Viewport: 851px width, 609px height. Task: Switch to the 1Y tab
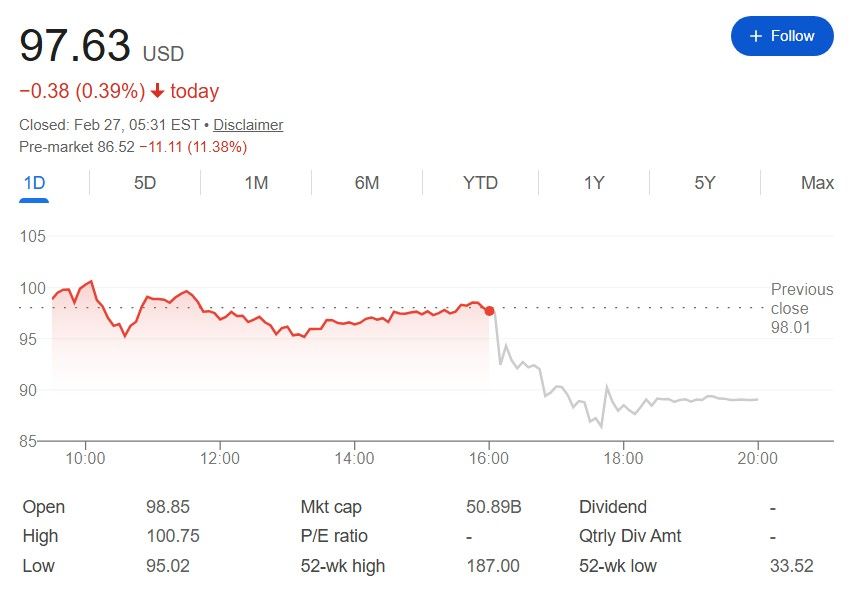point(594,183)
